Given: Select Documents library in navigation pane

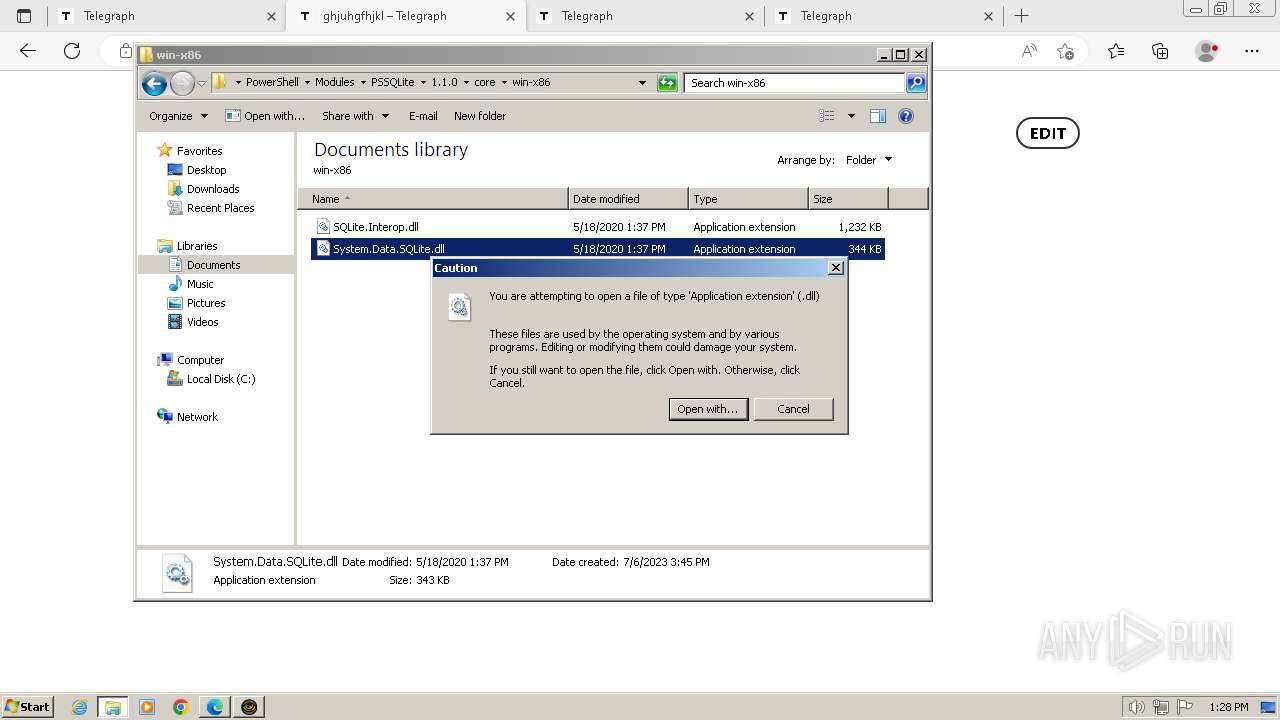Looking at the screenshot, I should [213, 265].
